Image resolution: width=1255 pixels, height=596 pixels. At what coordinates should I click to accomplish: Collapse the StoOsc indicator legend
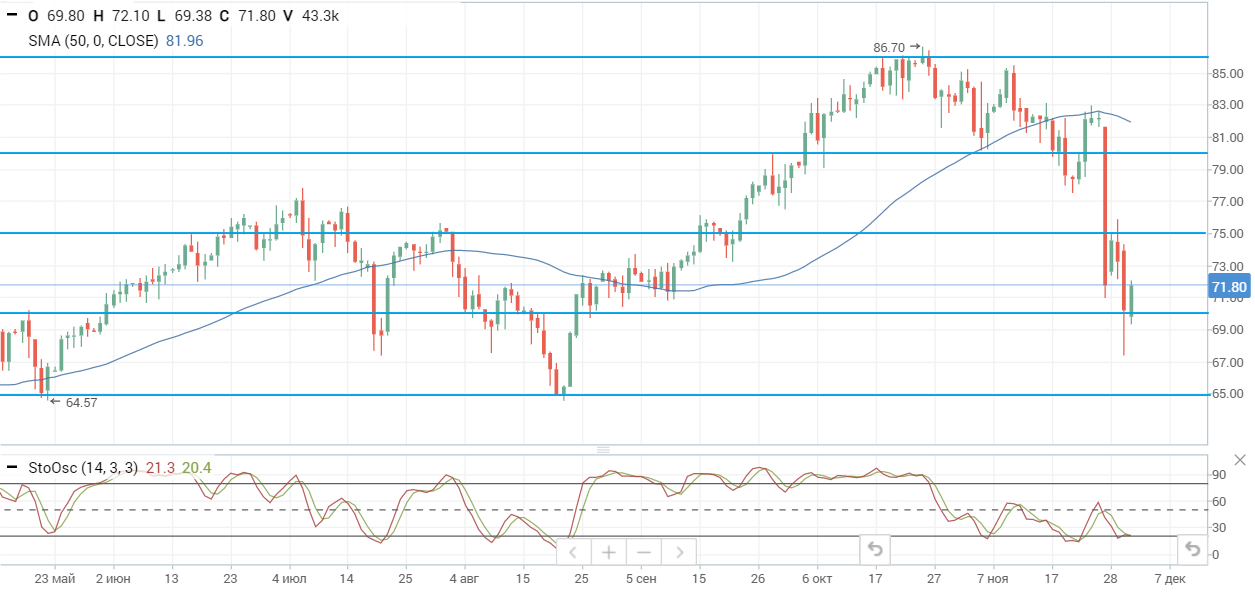pyautogui.click(x=11, y=467)
